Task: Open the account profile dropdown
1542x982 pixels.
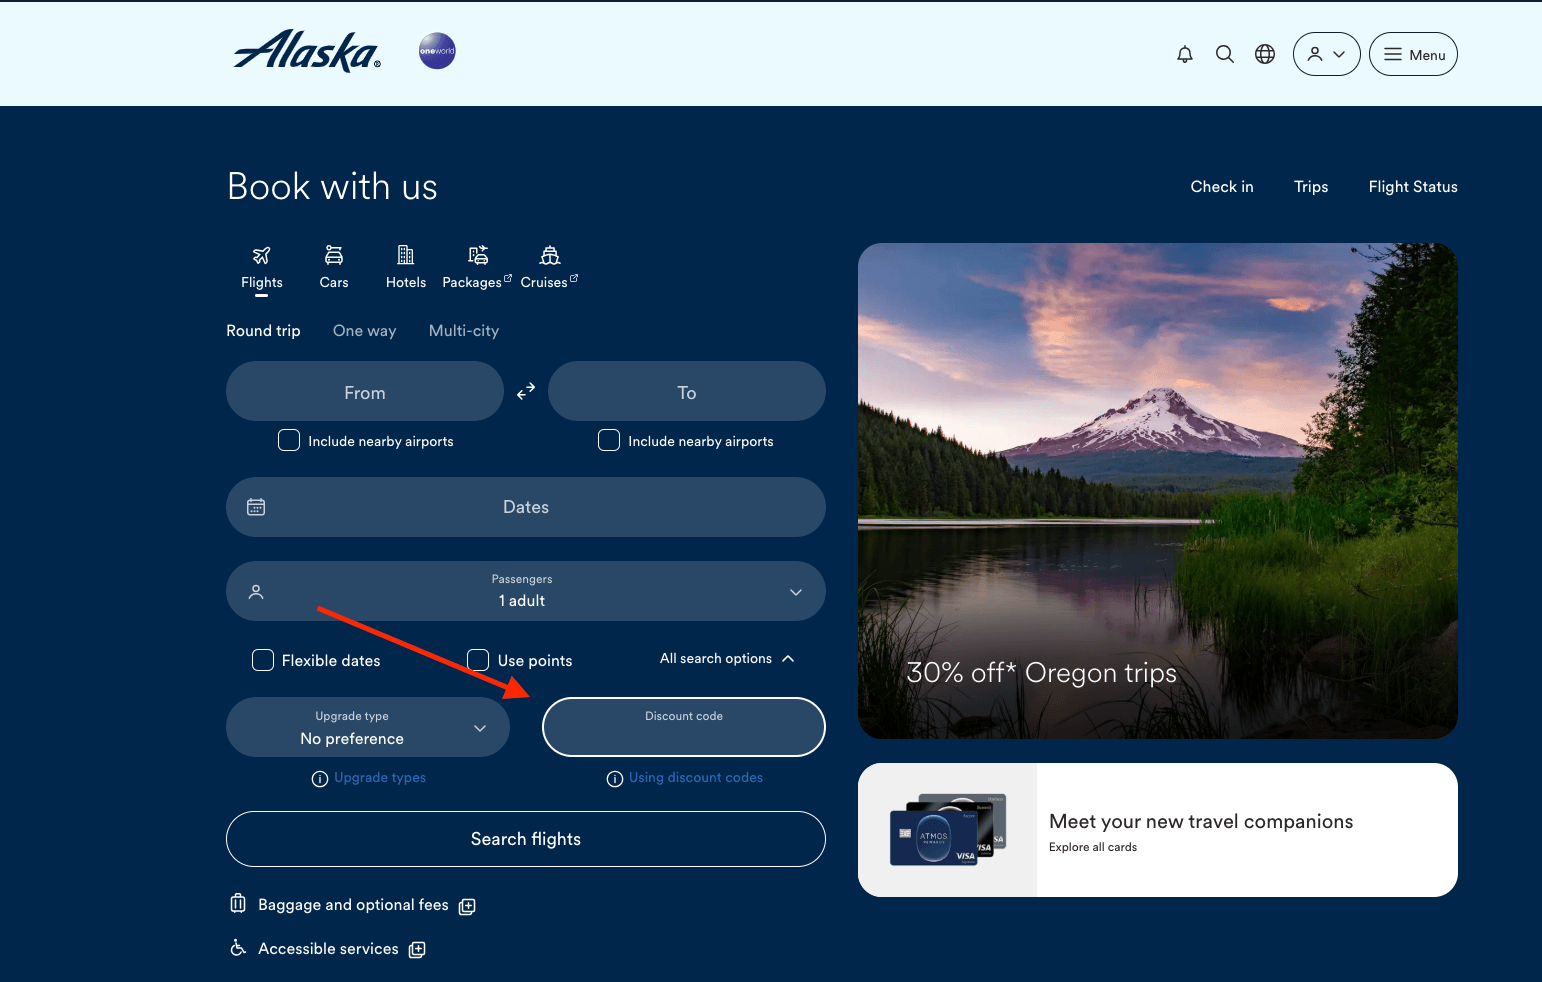Action: pos(1326,54)
